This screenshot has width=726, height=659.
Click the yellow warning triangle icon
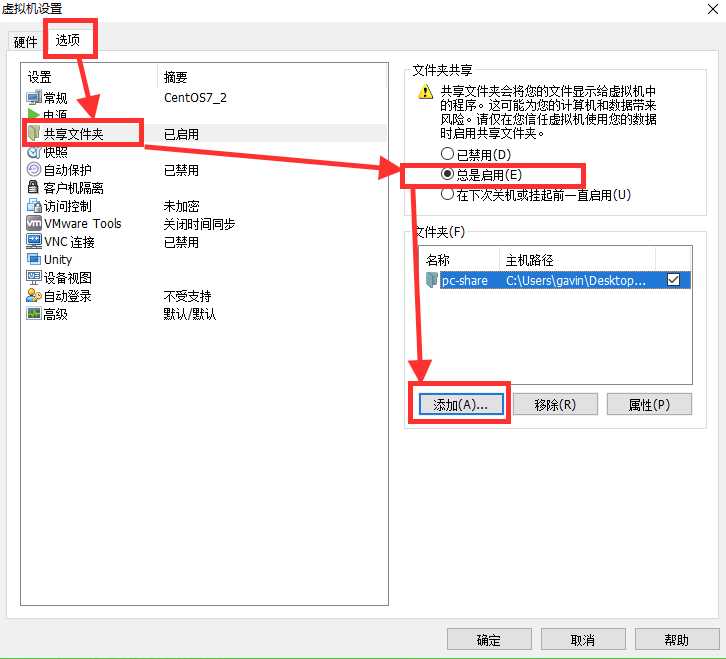(426, 92)
